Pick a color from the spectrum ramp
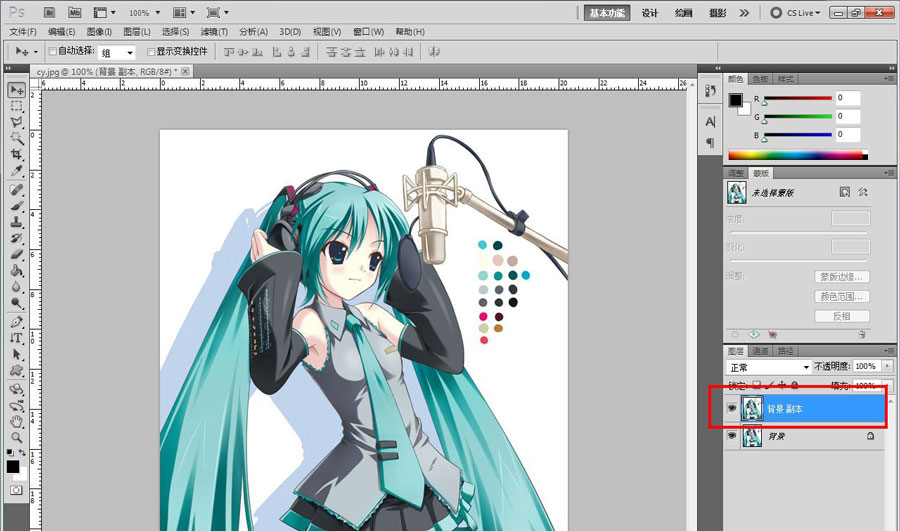The width and height of the screenshot is (900, 531). pyautogui.click(x=798, y=155)
